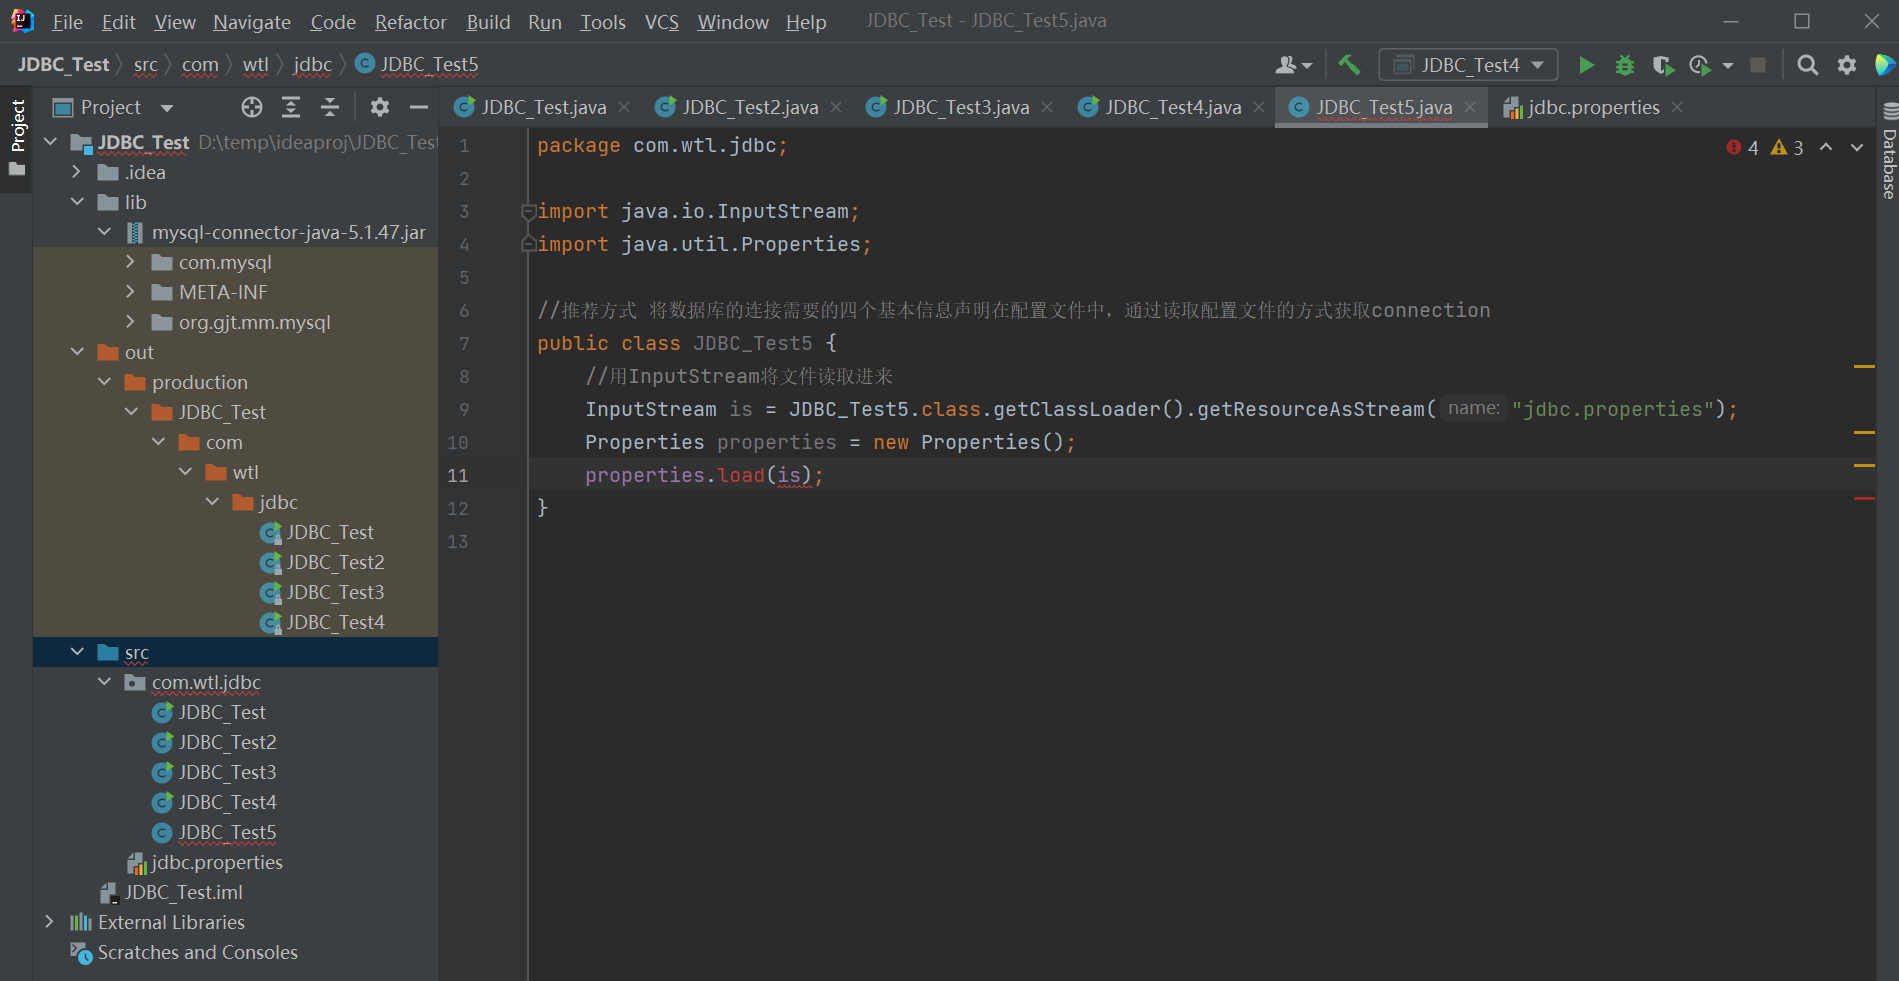The height and width of the screenshot is (981, 1899).
Task: Expand all in Project panel
Action: (291, 107)
